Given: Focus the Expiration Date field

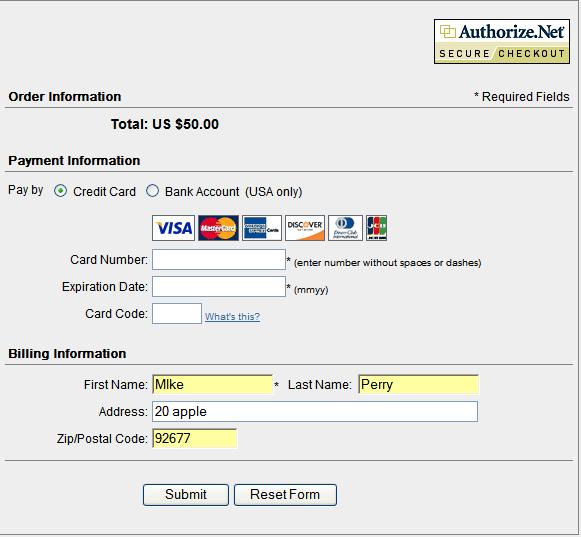Looking at the screenshot, I should (219, 286).
